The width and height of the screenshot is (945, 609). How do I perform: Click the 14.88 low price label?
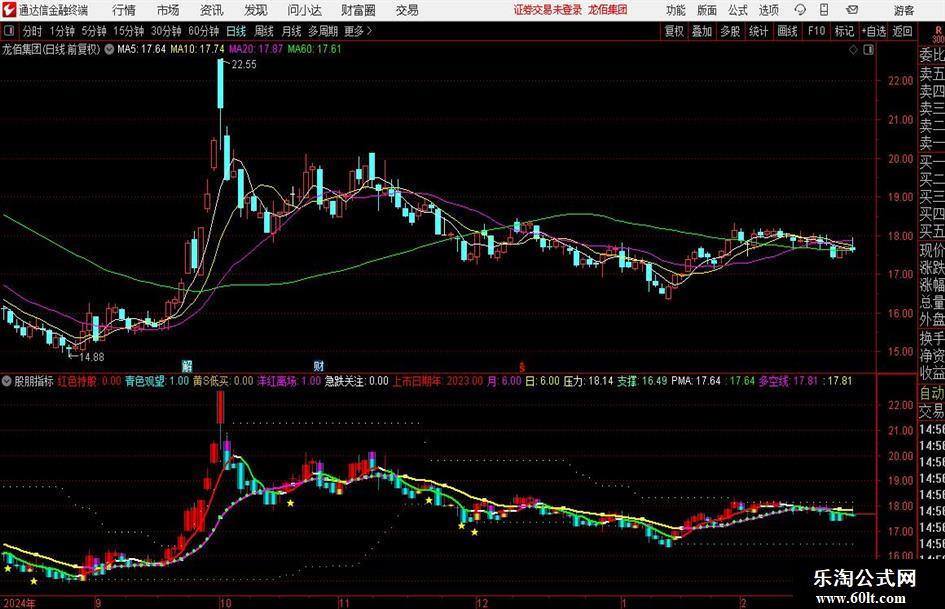pos(92,357)
